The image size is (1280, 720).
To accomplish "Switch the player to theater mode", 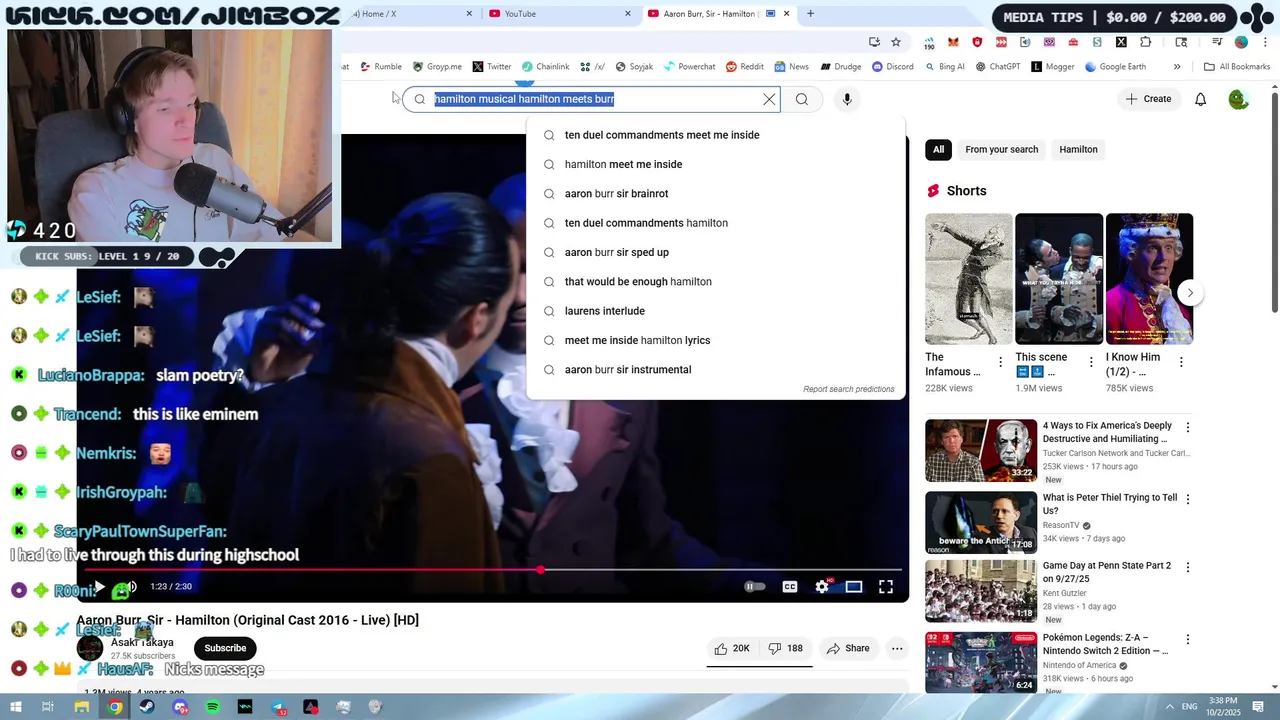I will pyautogui.click(x=854, y=587).
